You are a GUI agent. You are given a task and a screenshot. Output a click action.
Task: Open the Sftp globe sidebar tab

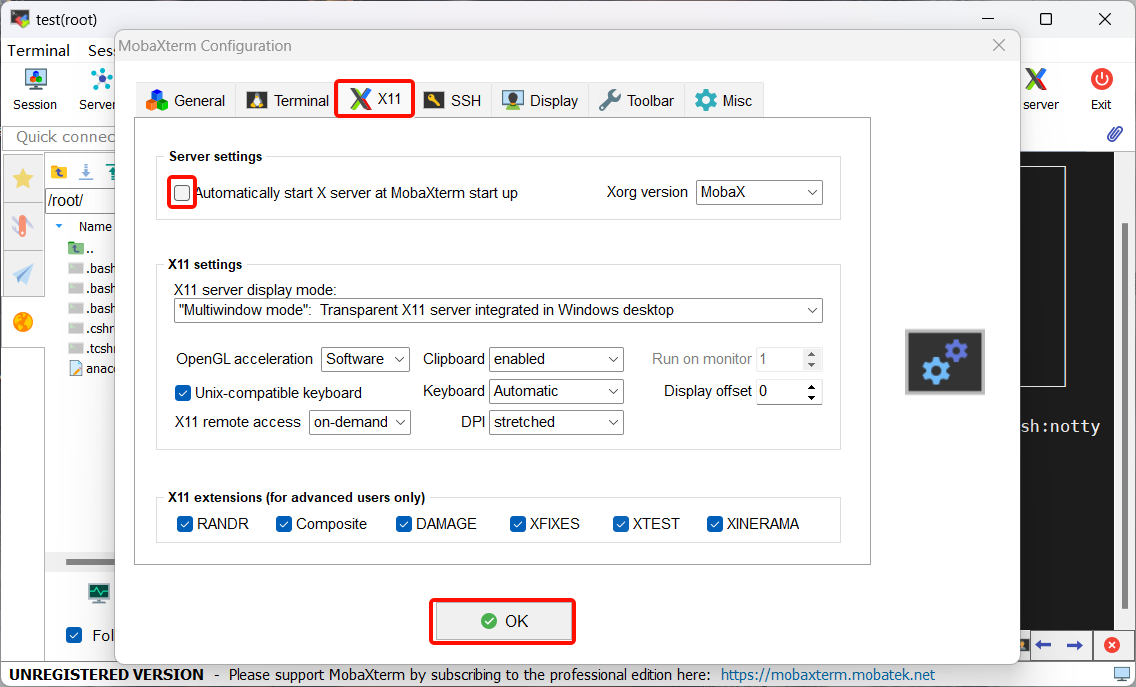(23, 322)
